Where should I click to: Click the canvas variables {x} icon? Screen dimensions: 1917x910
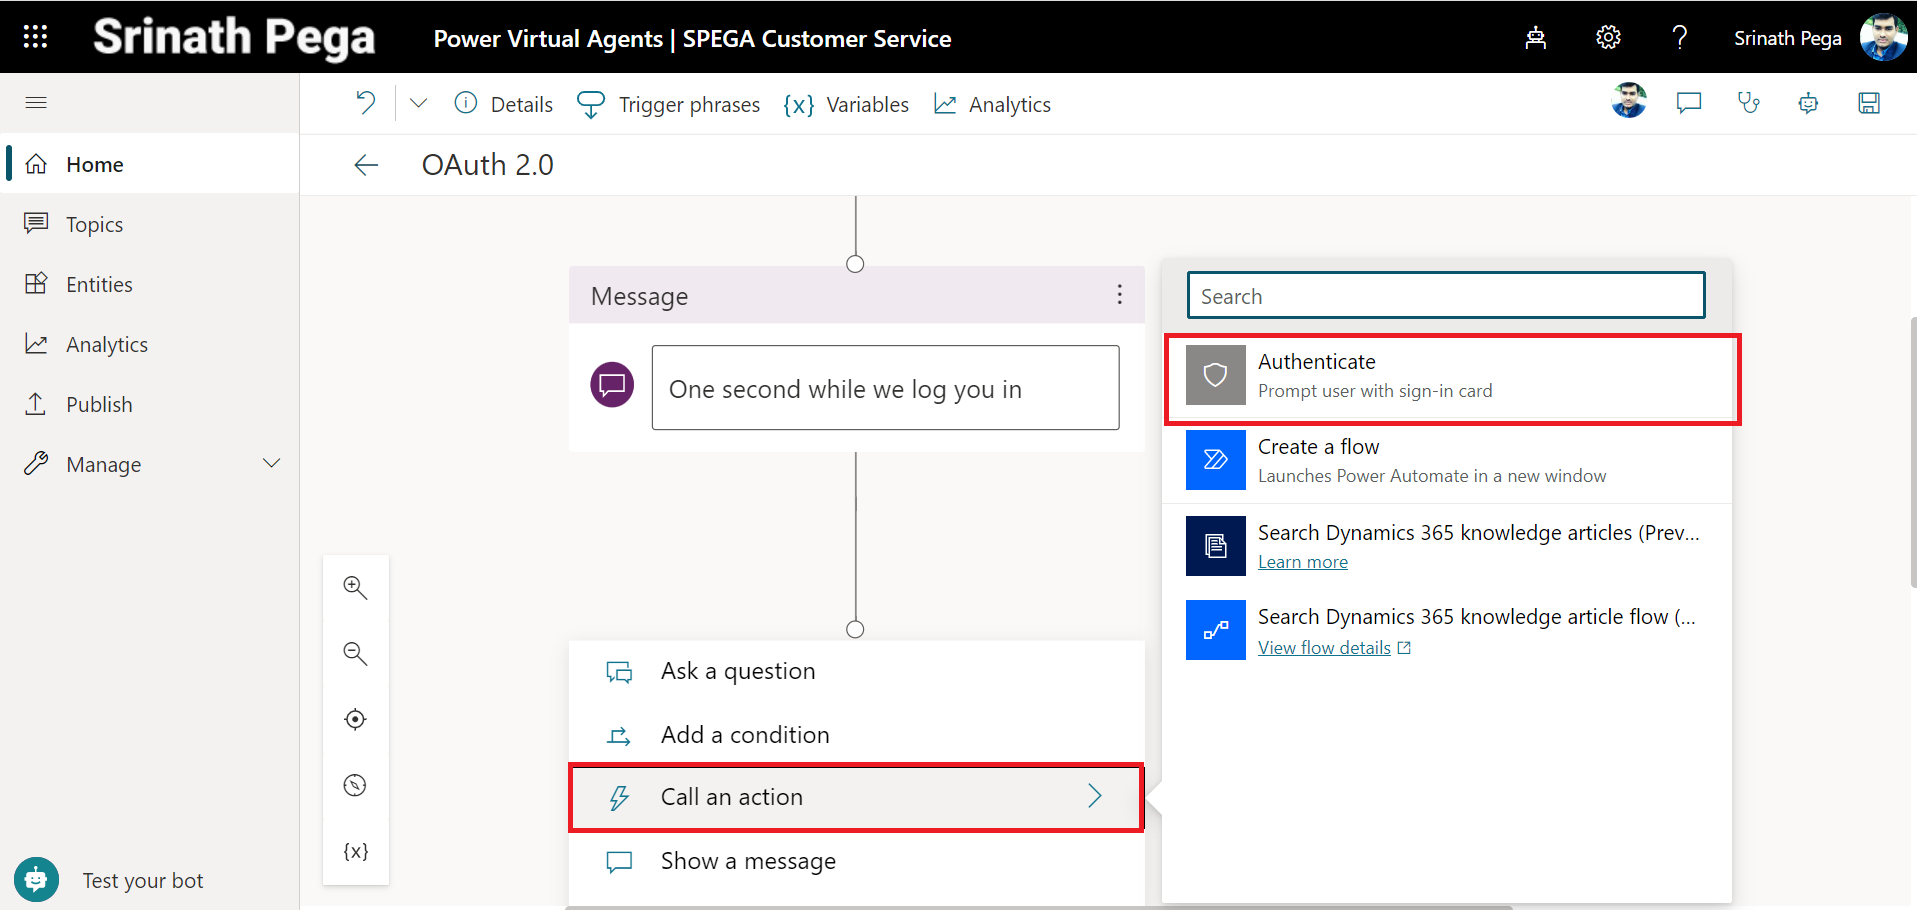point(355,851)
